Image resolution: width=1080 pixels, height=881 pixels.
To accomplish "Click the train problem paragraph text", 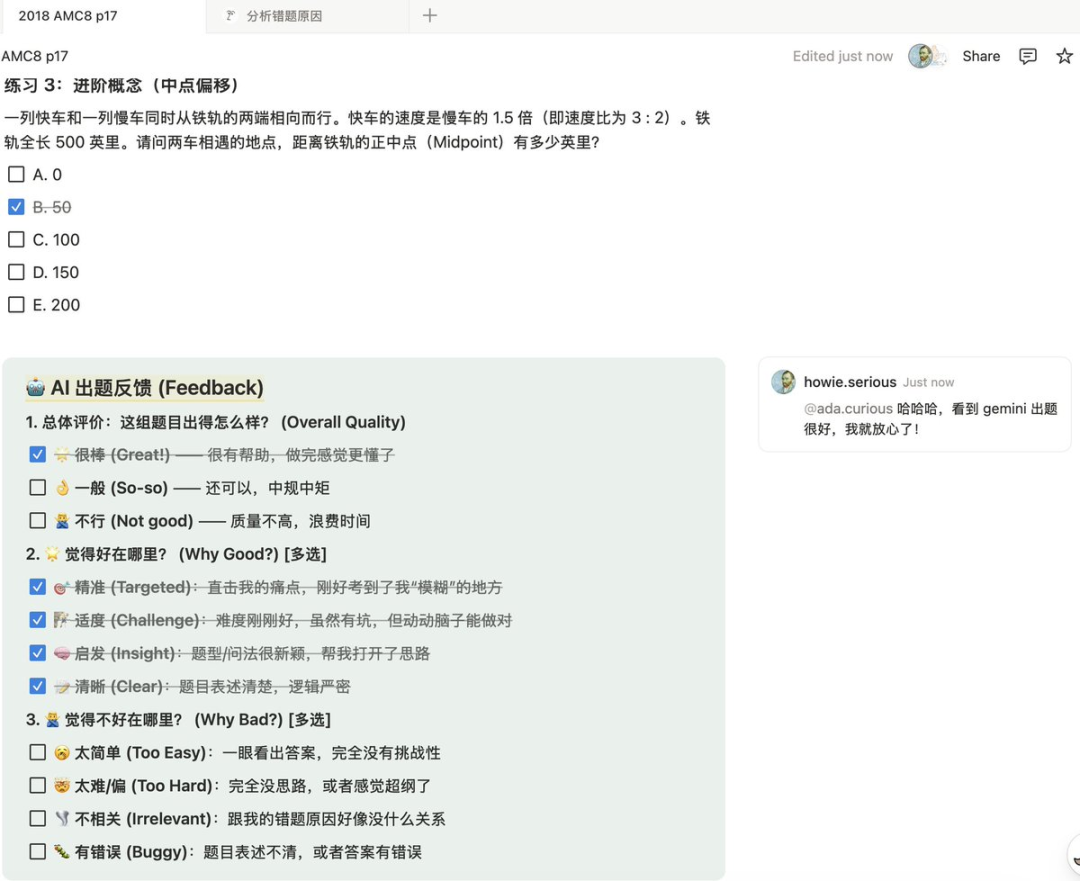I will click(357, 129).
